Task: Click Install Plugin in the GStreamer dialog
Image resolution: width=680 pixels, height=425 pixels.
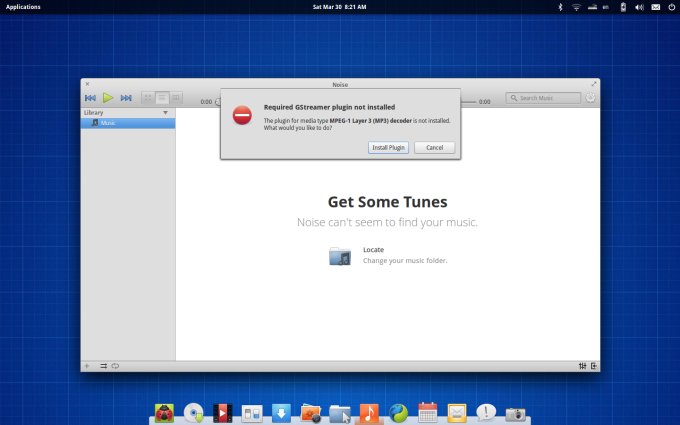Action: (x=388, y=147)
